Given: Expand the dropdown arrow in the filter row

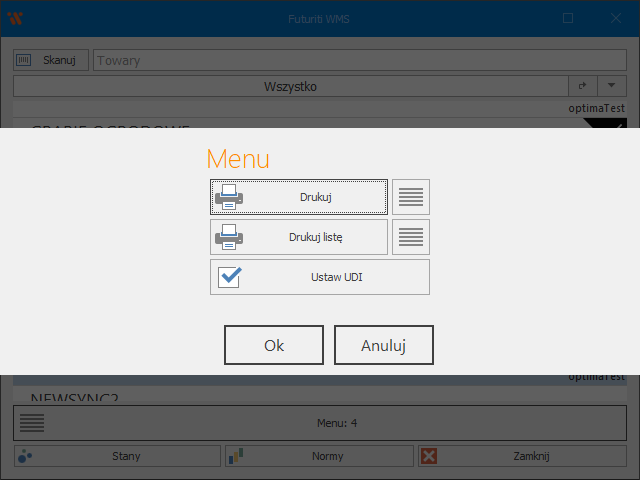Looking at the screenshot, I should pos(611,87).
